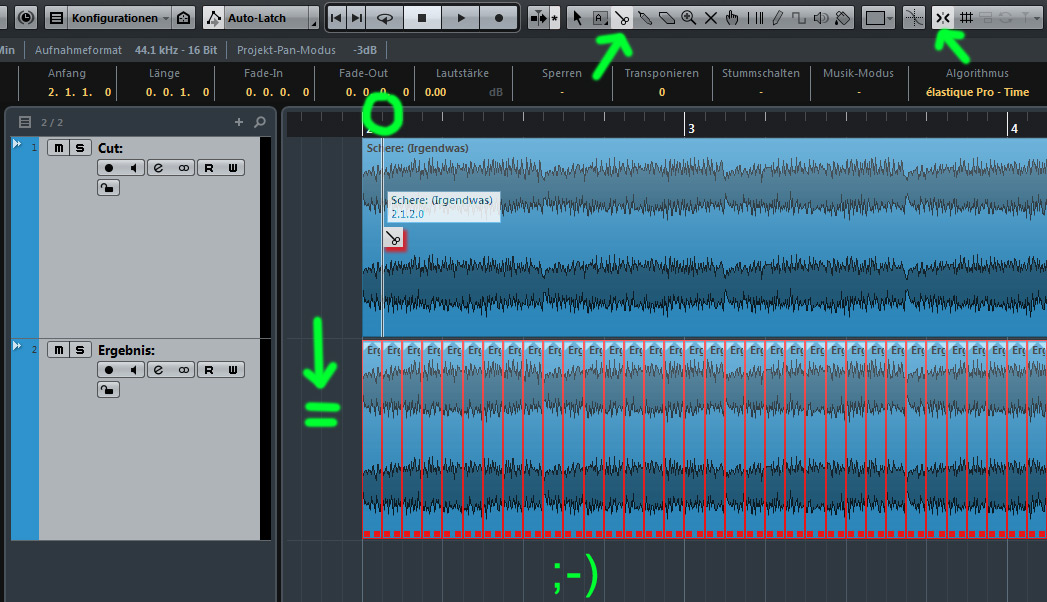Select the Line tool
The width and height of the screenshot is (1047, 602).
pyautogui.click(x=799, y=18)
